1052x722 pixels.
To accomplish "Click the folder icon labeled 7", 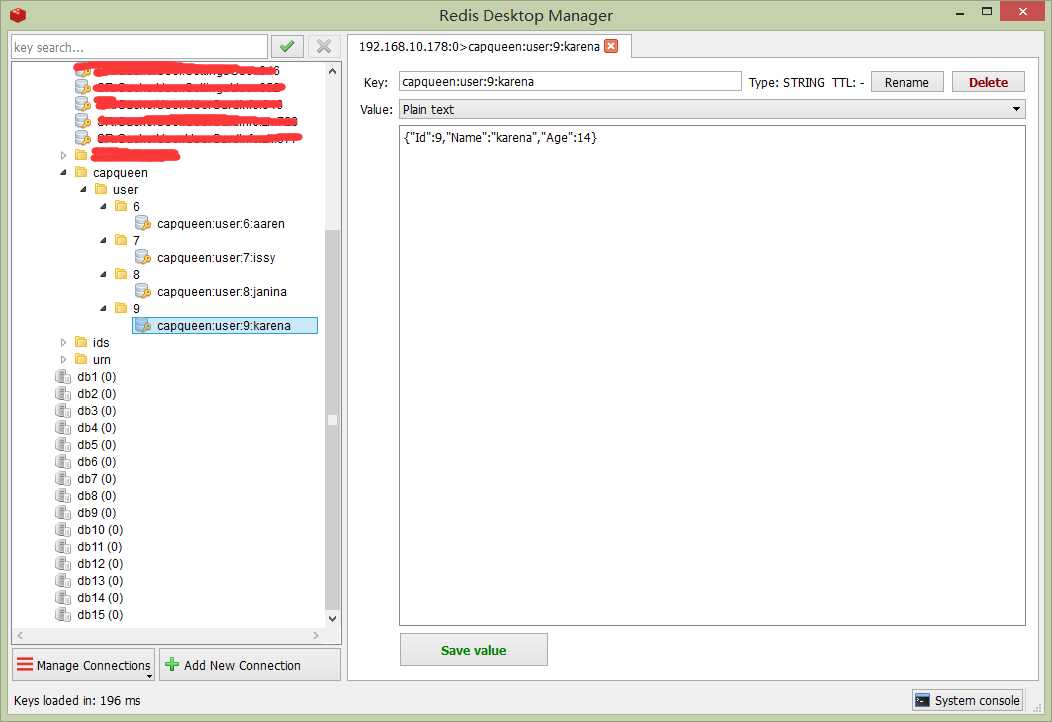I will [121, 240].
